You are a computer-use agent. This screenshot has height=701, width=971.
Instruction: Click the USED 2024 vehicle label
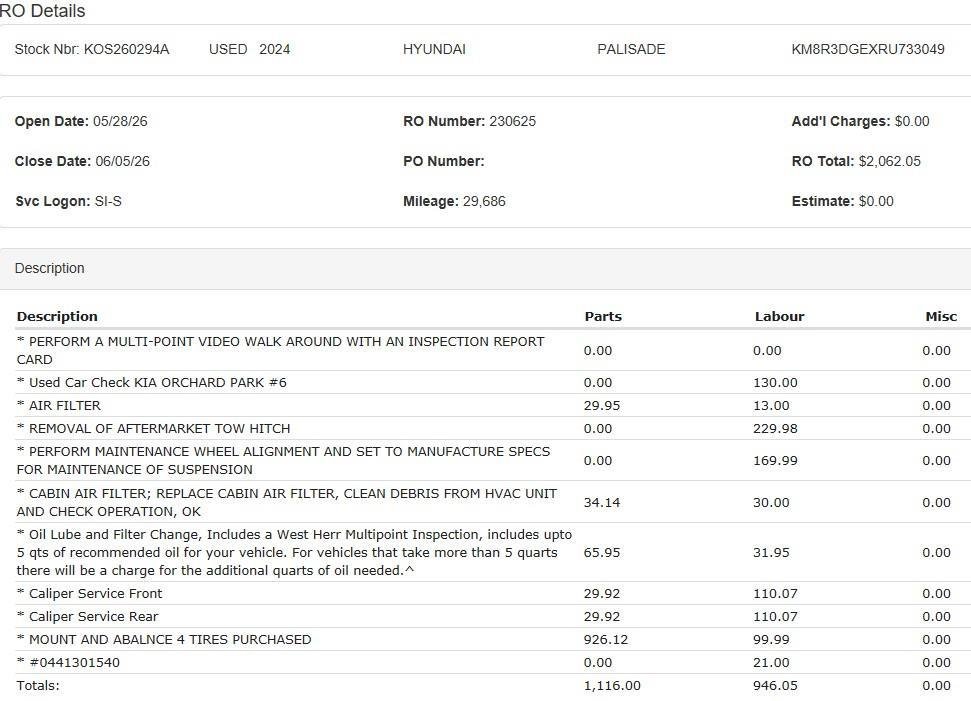250,50
